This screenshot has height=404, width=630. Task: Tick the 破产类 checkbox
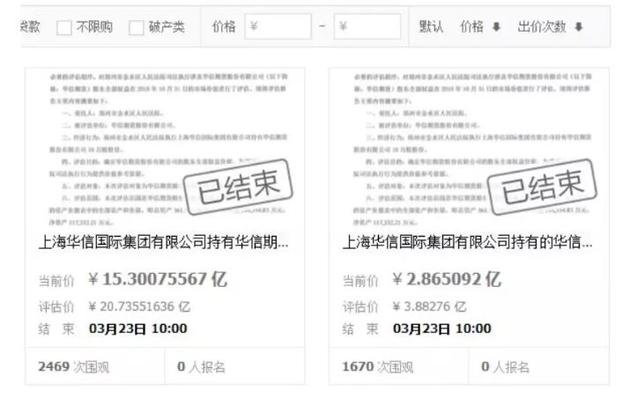pos(136,28)
